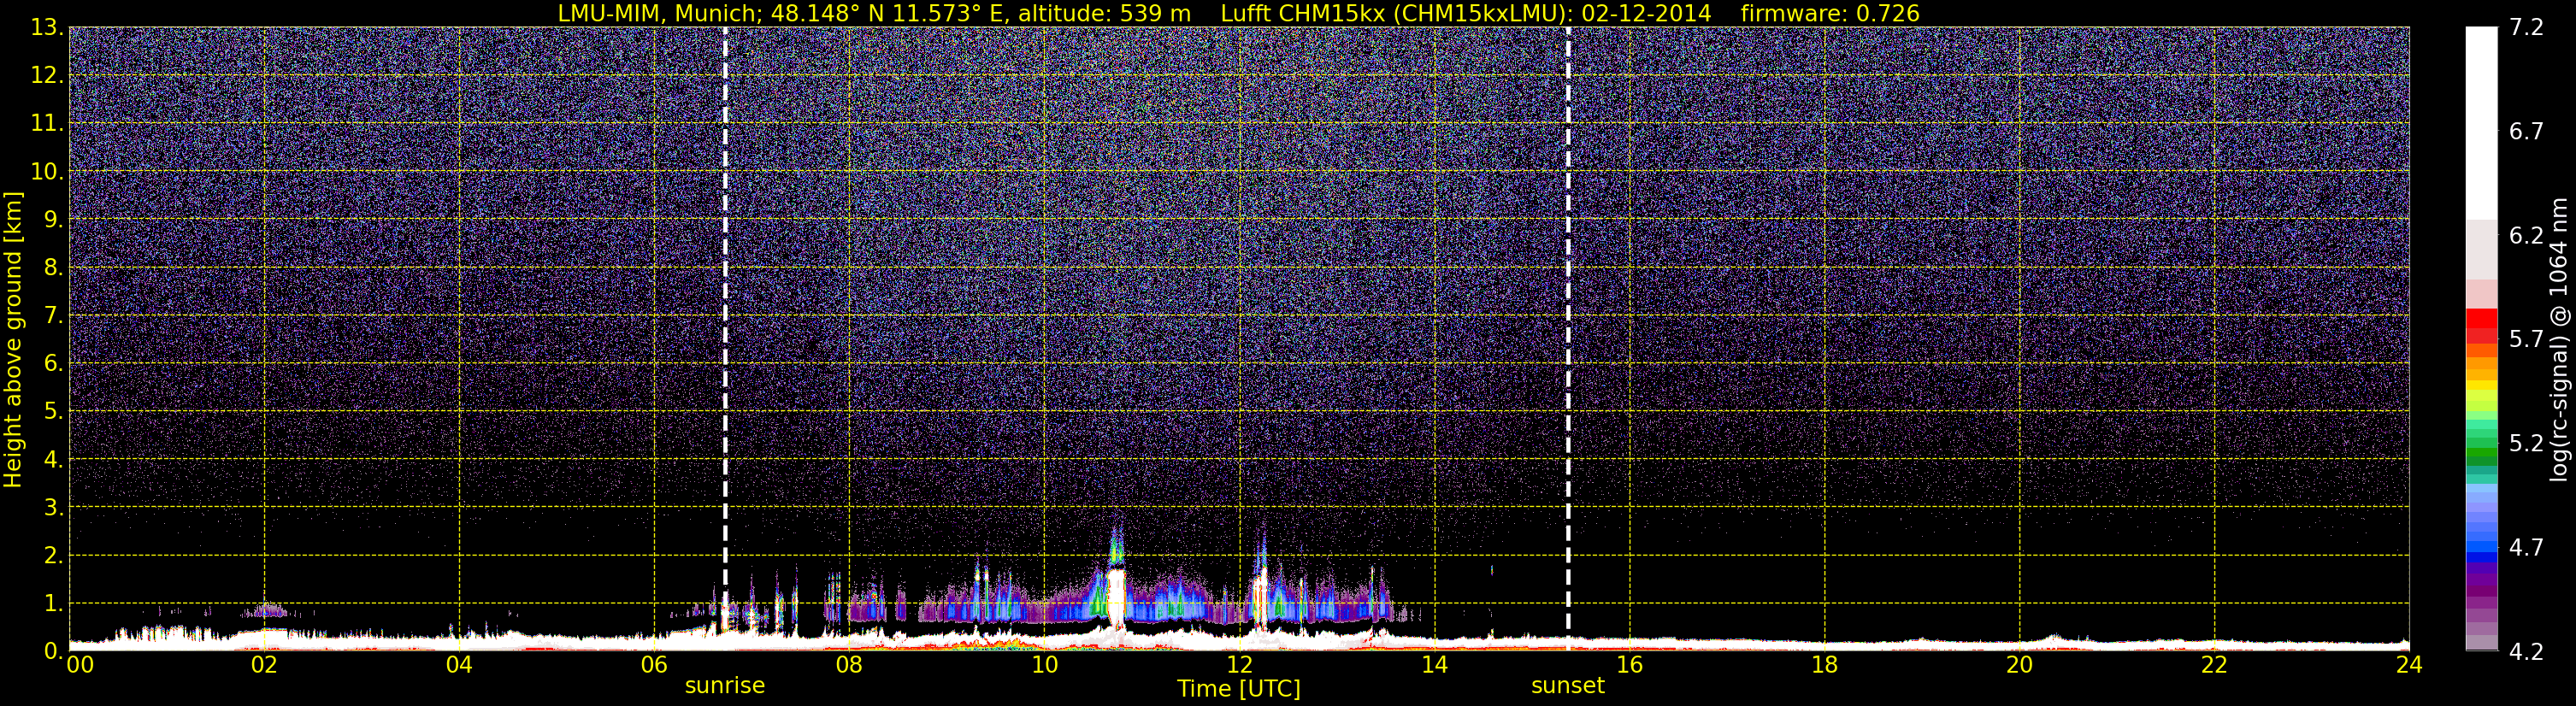
Task: Click the '8.' height tick label
Action: pos(53,267)
